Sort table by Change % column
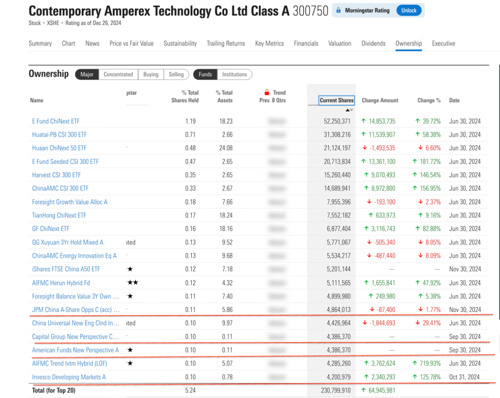This screenshot has width=500, height=398. (x=429, y=100)
